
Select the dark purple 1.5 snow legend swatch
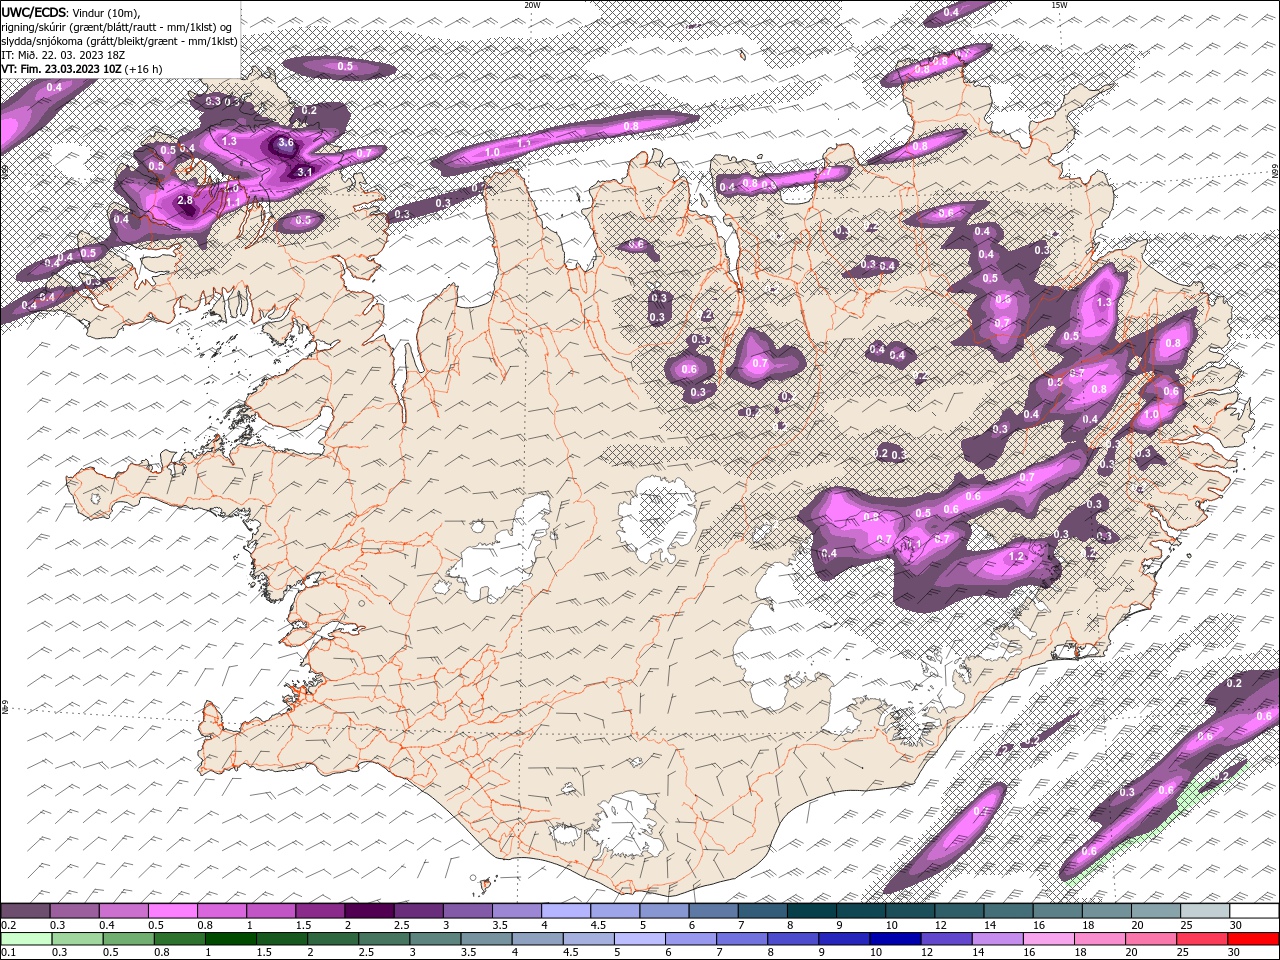pos(320,910)
